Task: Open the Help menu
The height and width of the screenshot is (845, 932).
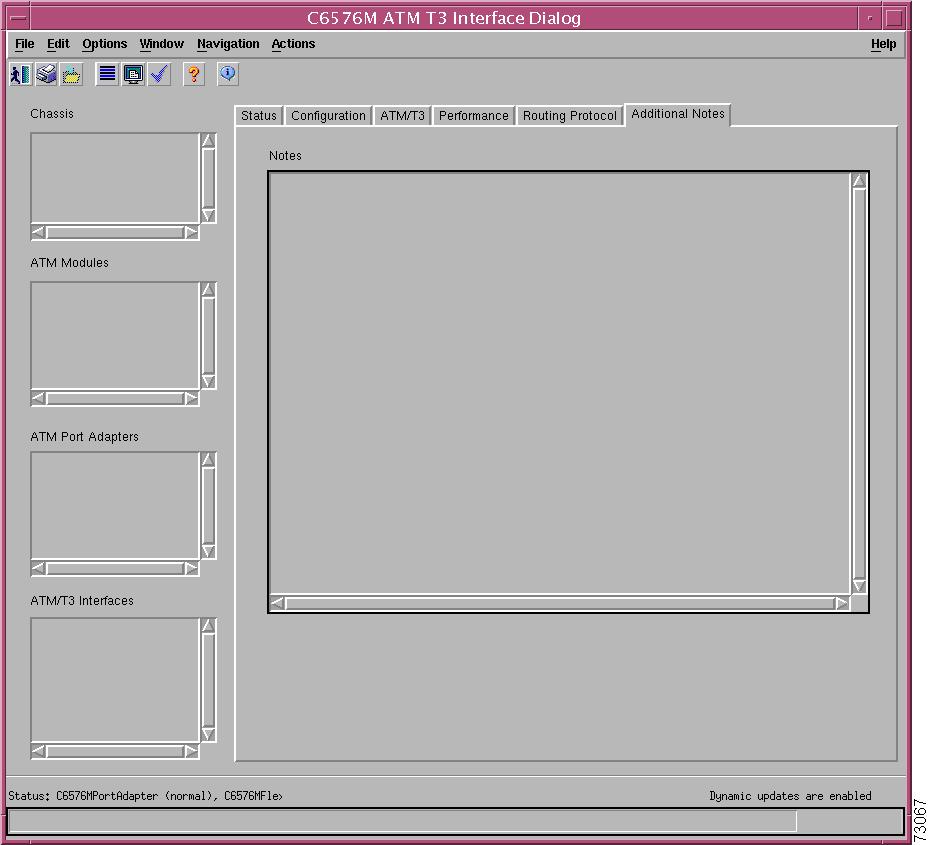Action: click(x=883, y=44)
